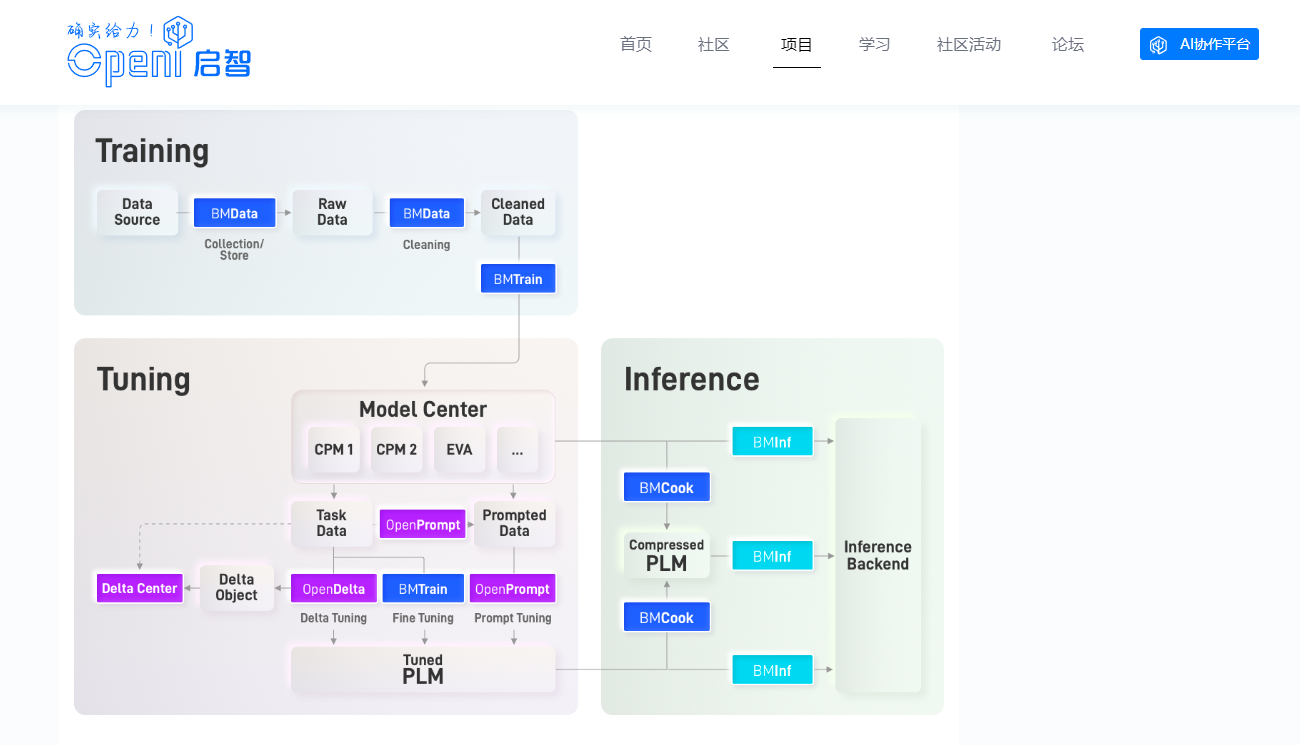Click the Model Center title
1300x745 pixels.
pos(423,409)
